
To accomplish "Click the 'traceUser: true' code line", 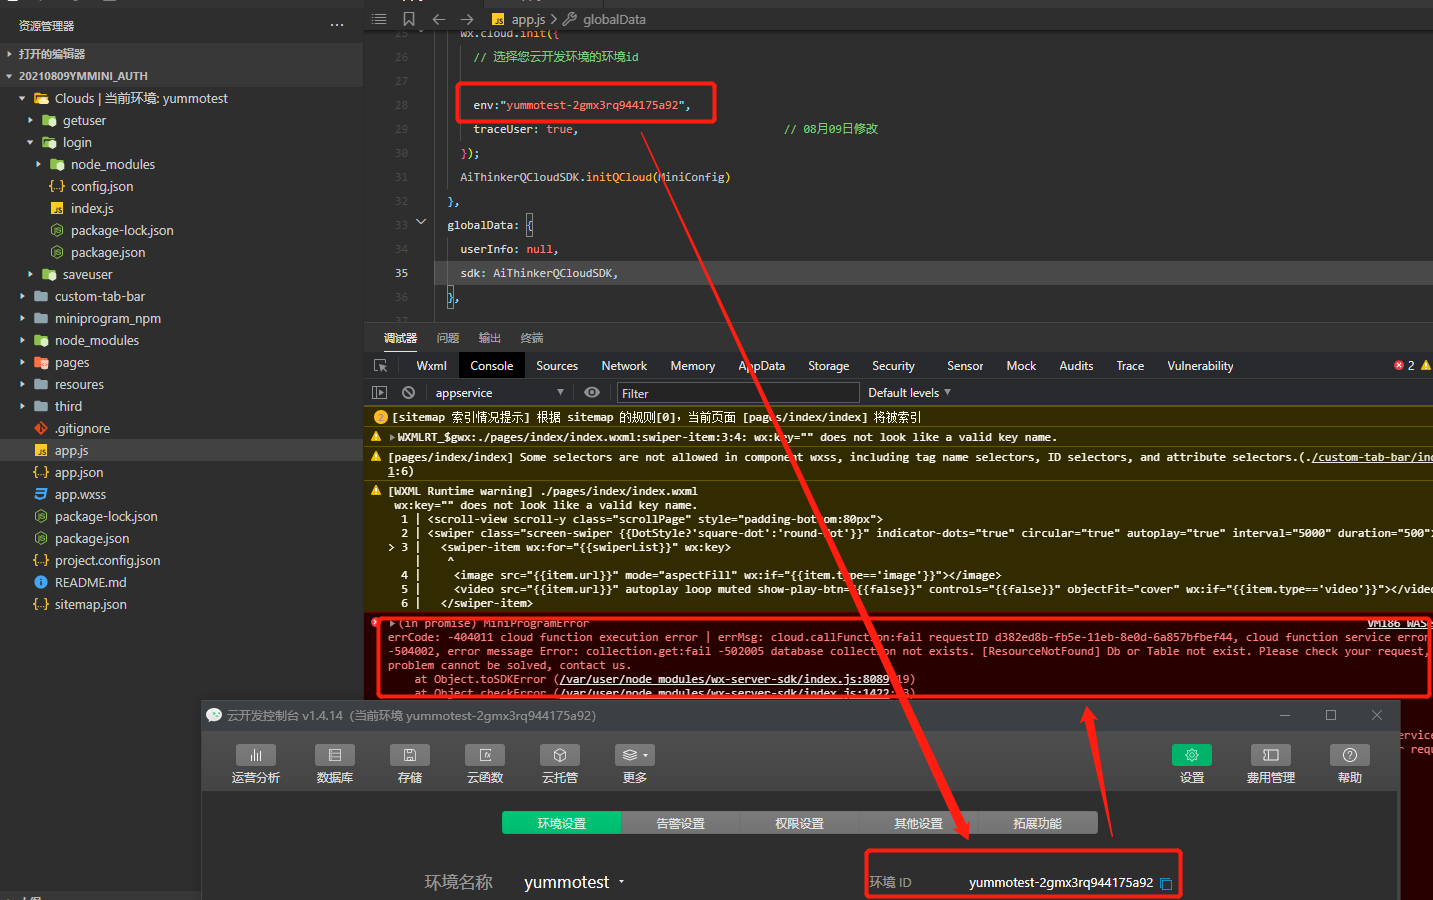I will point(525,129).
